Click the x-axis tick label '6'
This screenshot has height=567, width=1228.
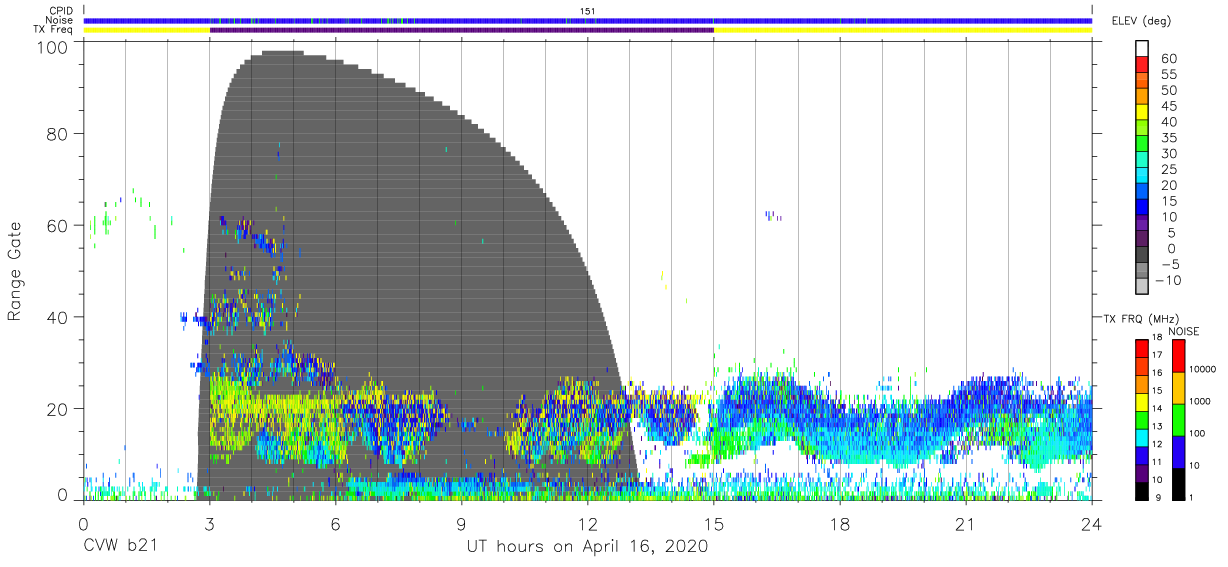click(335, 523)
